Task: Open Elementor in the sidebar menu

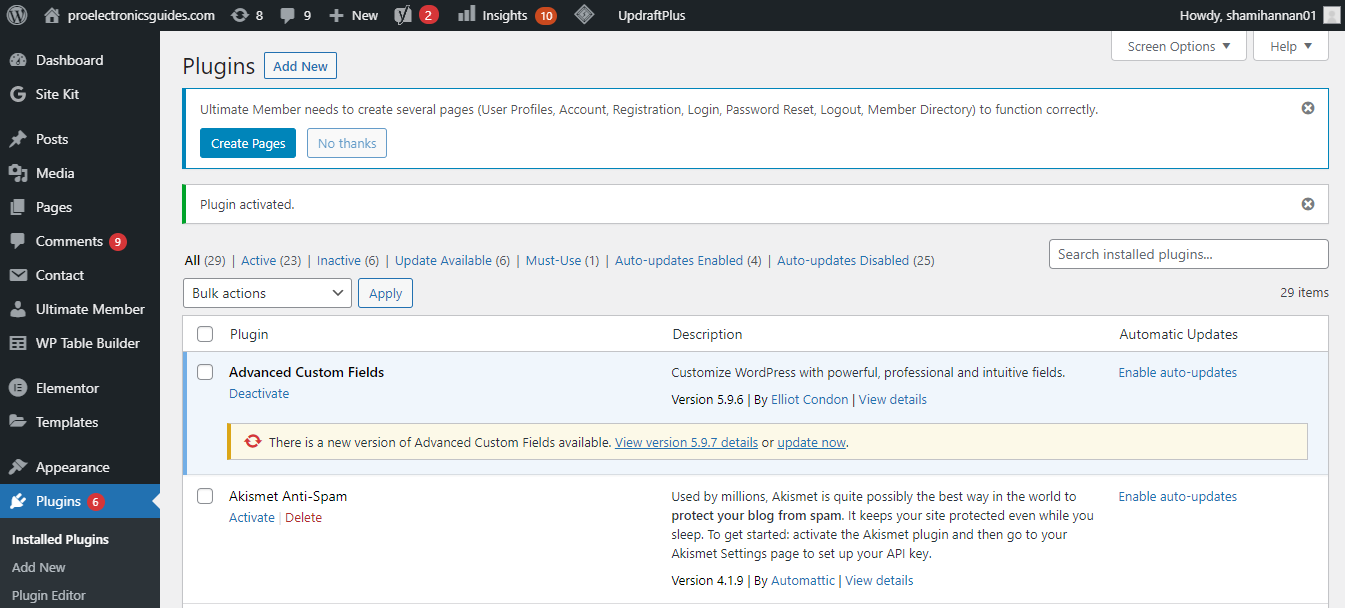Action: [67, 388]
